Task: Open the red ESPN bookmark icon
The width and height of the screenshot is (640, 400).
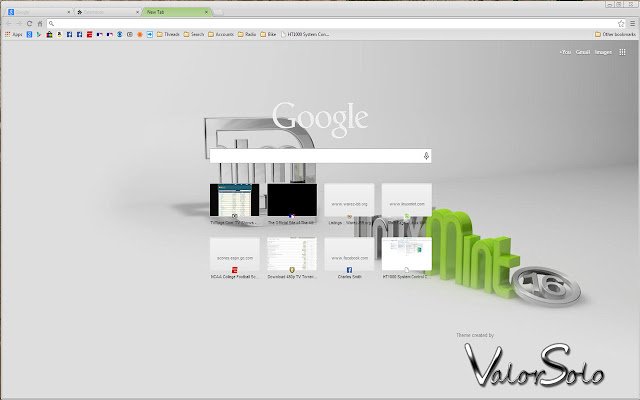Action: coord(89,35)
